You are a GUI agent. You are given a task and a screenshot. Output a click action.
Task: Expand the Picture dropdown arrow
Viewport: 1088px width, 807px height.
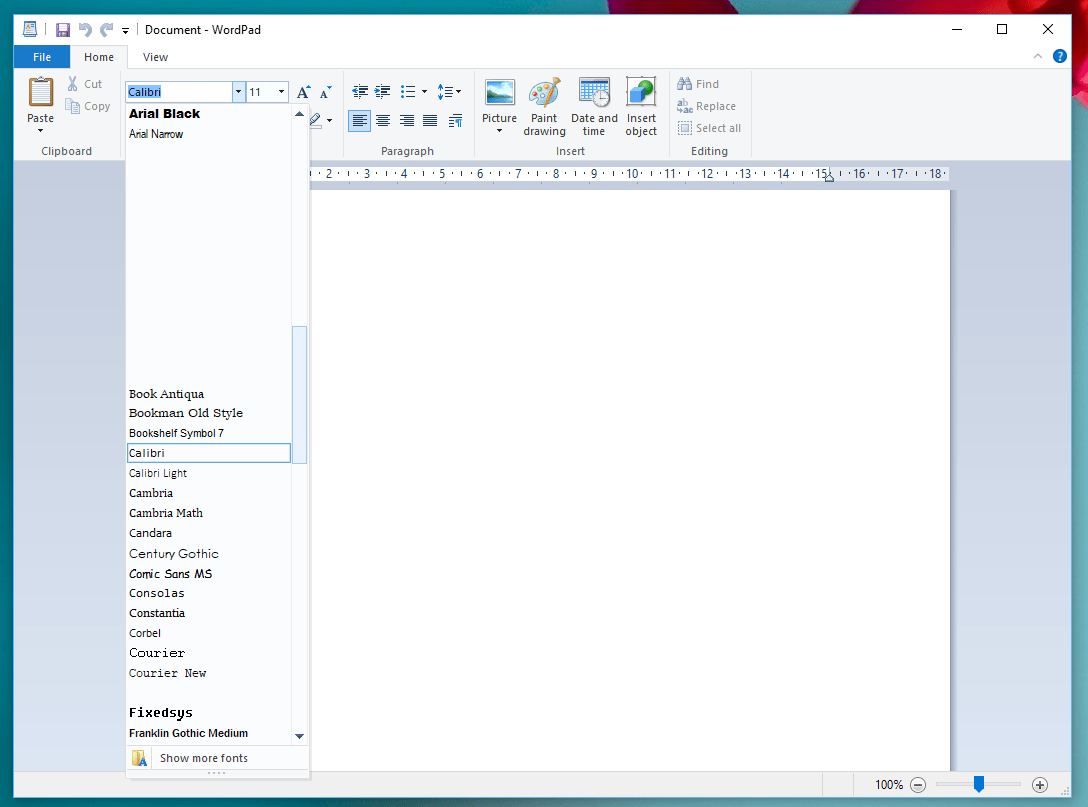[x=500, y=131]
